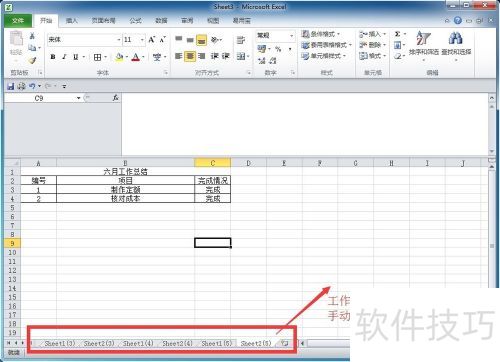Open the green File tab
Image resolution: width=500 pixels, height=362 pixels.
[18, 21]
